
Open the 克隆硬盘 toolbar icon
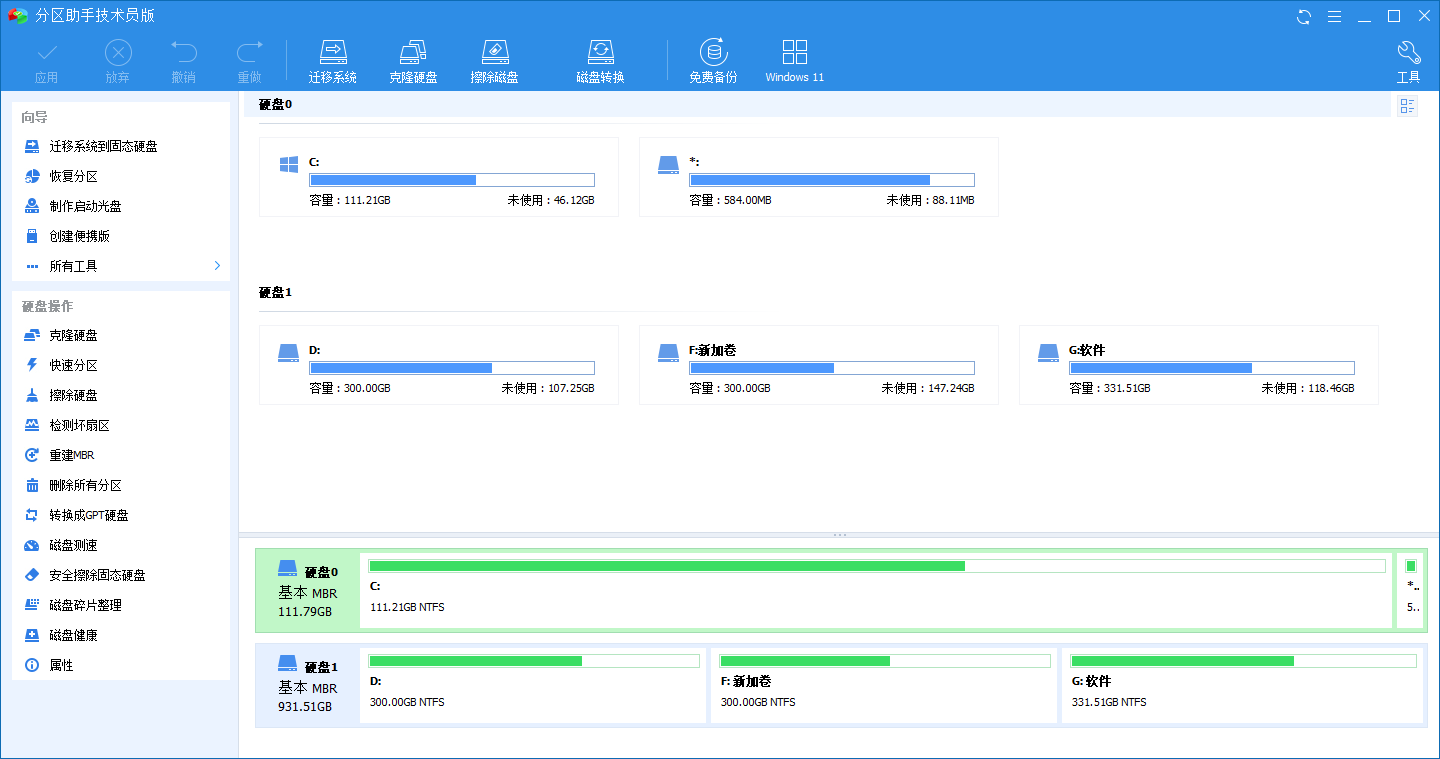[413, 62]
